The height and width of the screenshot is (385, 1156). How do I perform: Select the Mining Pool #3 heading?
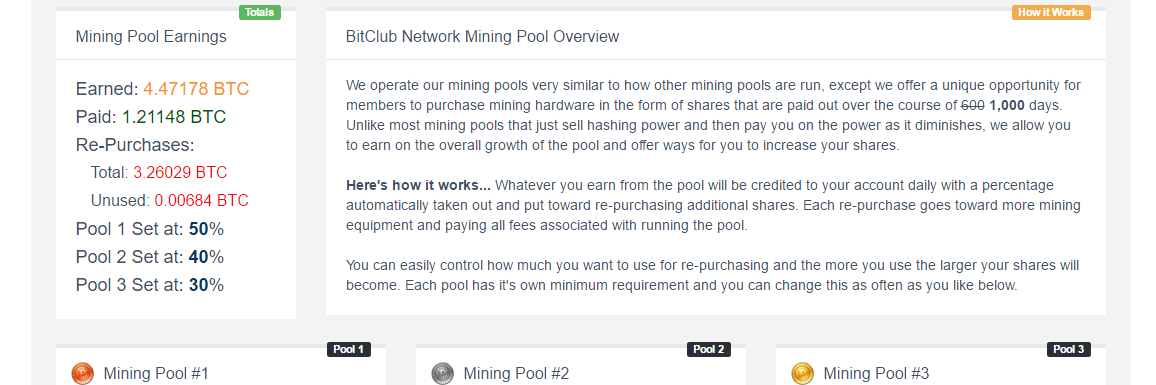tap(876, 374)
